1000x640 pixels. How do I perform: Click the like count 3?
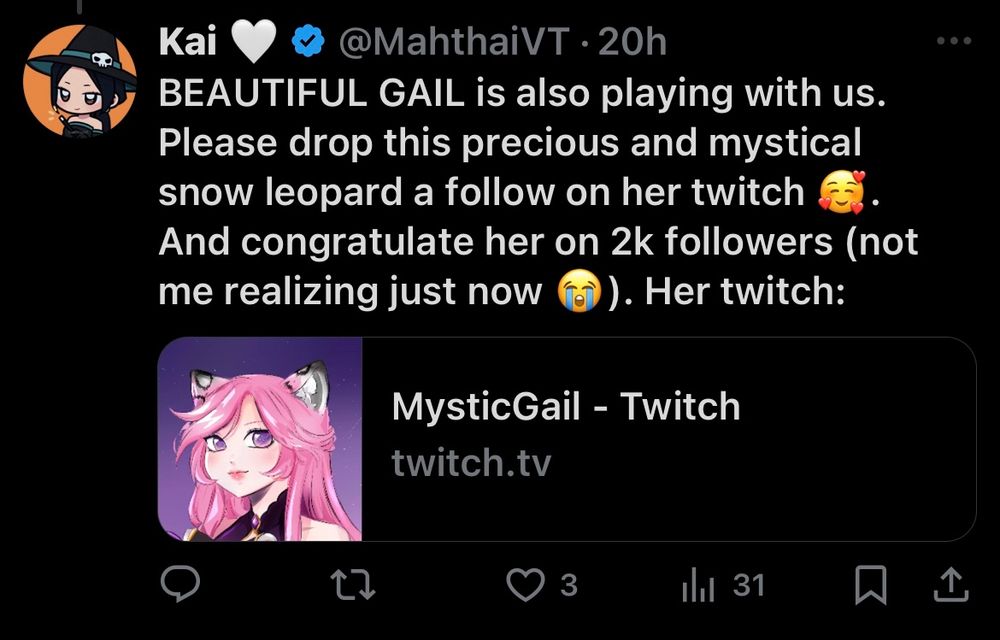click(x=569, y=585)
